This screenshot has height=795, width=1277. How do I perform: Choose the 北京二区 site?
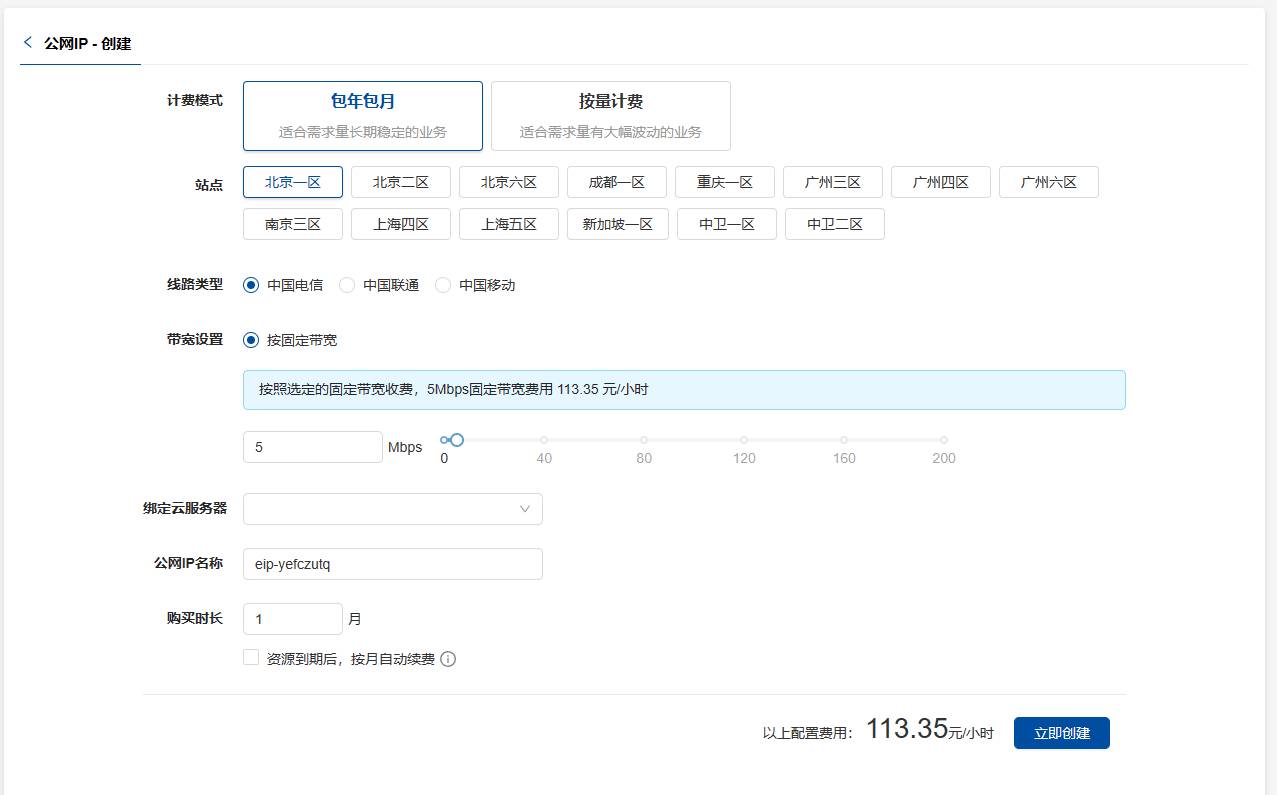pos(401,182)
